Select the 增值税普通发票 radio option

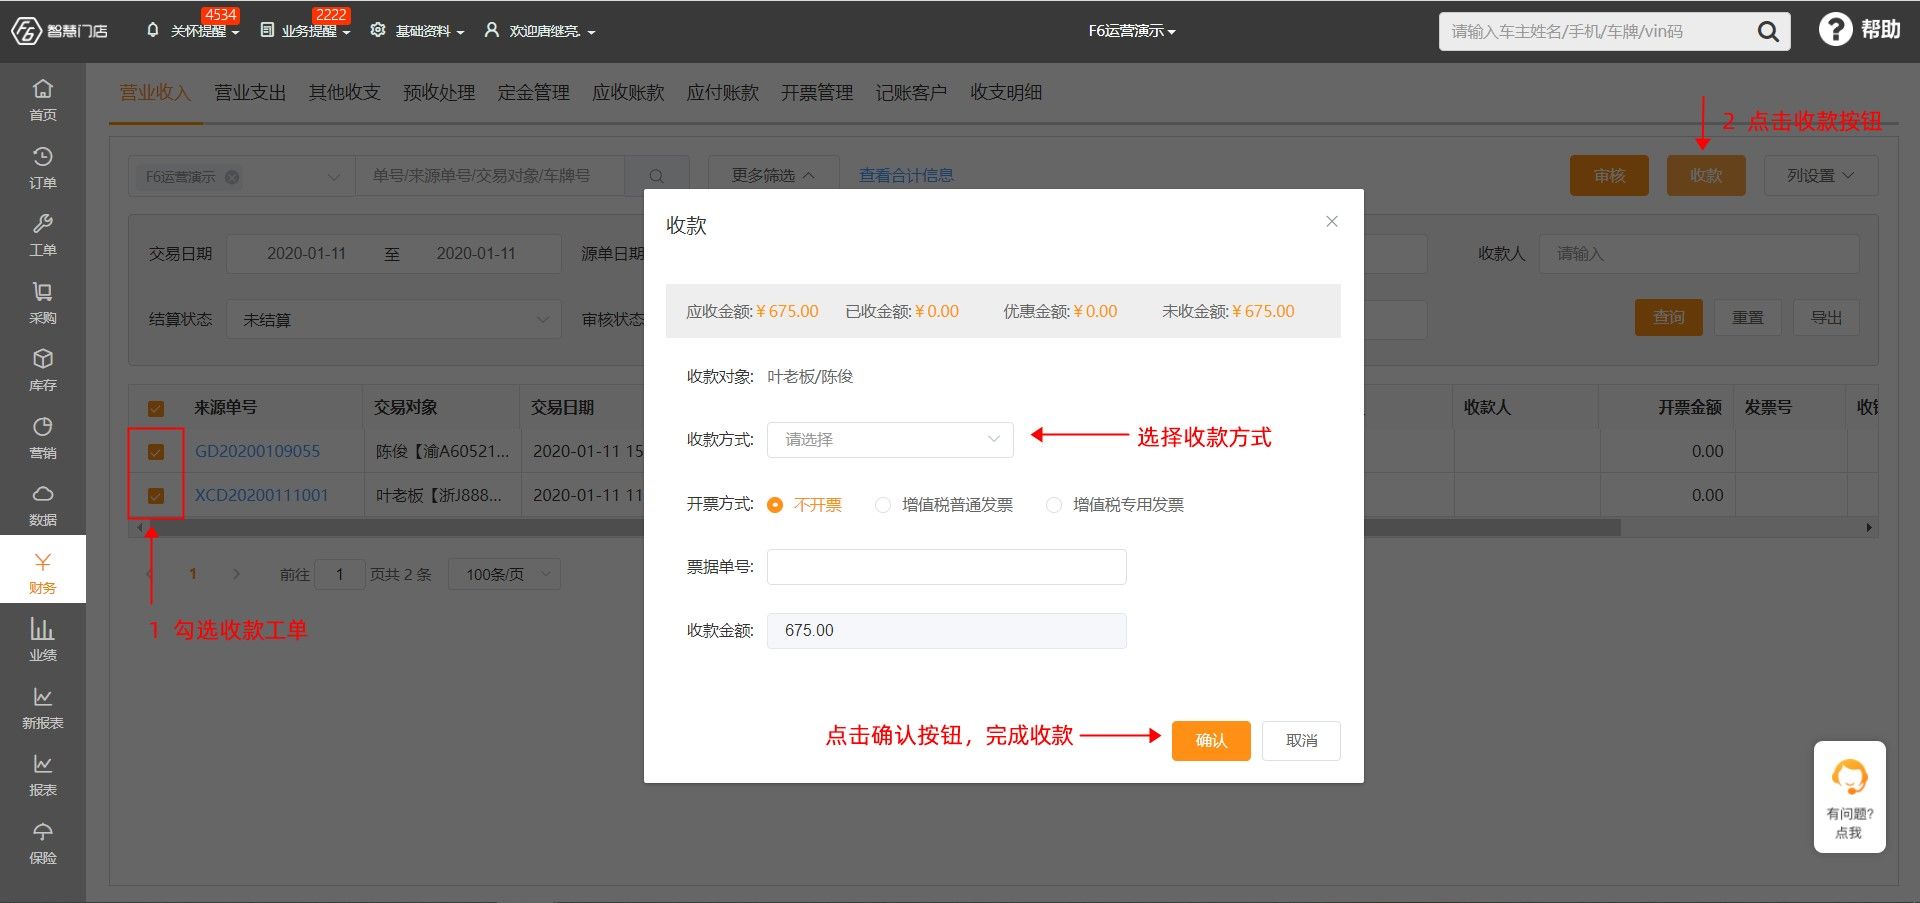coord(882,505)
